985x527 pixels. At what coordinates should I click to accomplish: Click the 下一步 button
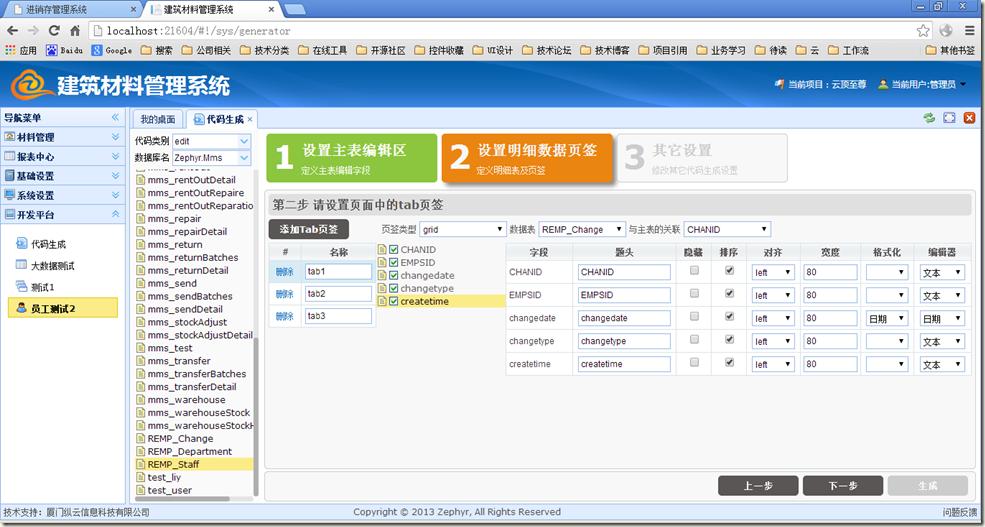pyautogui.click(x=843, y=486)
